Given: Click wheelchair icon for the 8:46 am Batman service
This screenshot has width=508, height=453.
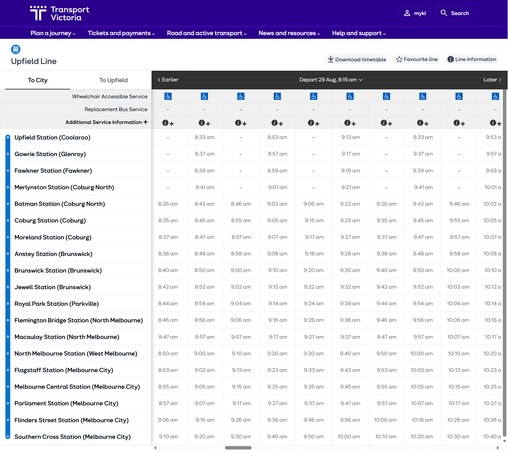Looking at the screenshot, I should [241, 96].
